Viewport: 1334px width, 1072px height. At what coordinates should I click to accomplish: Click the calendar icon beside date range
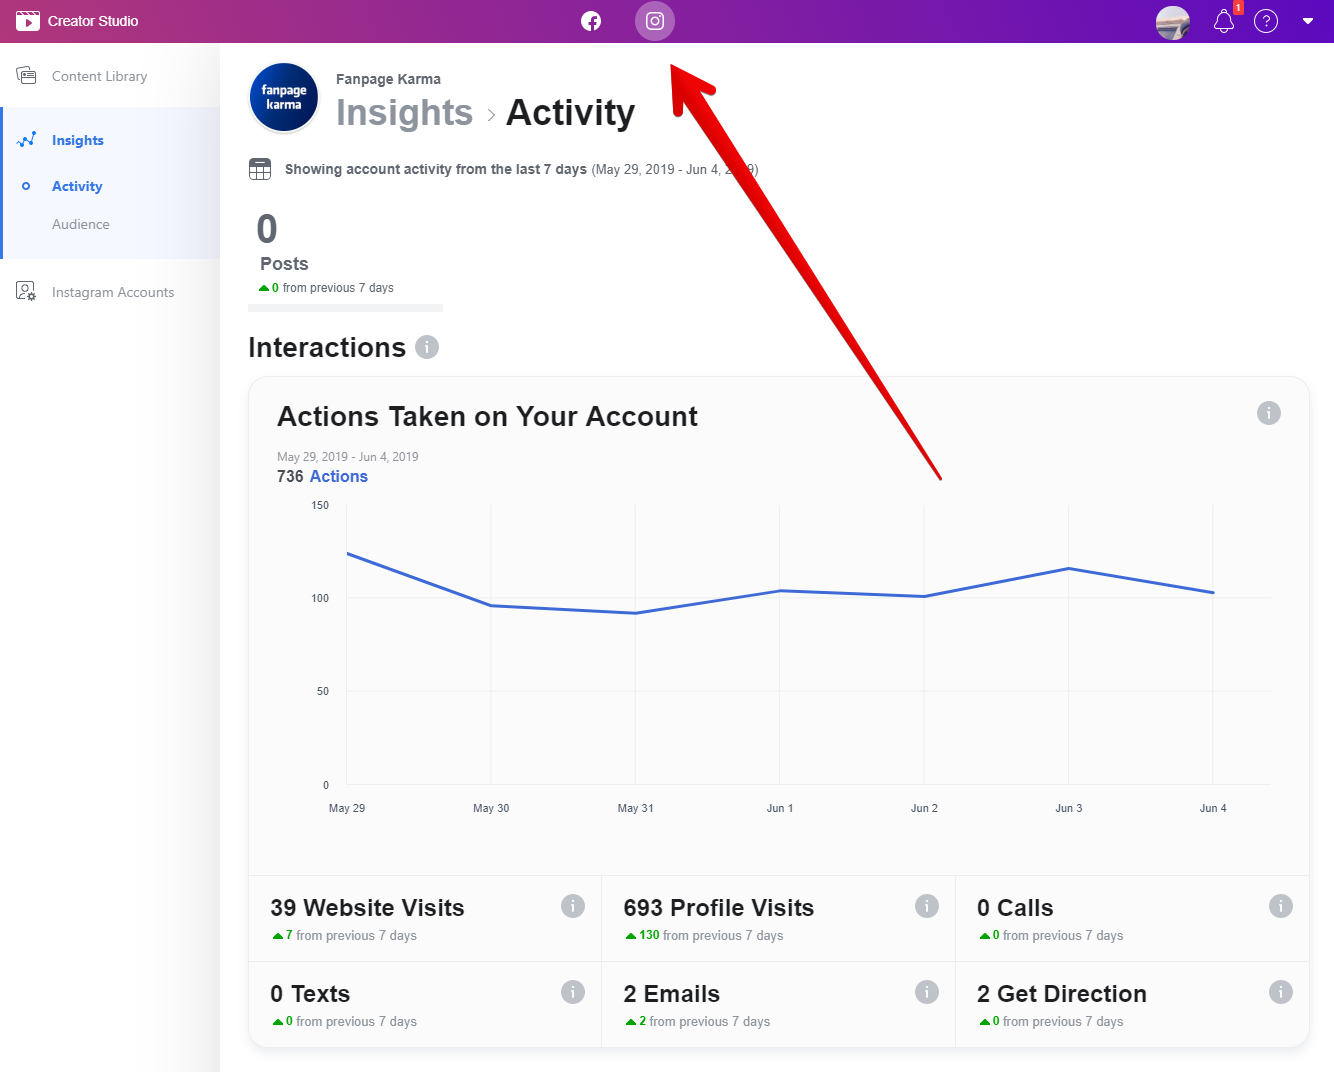click(x=260, y=169)
